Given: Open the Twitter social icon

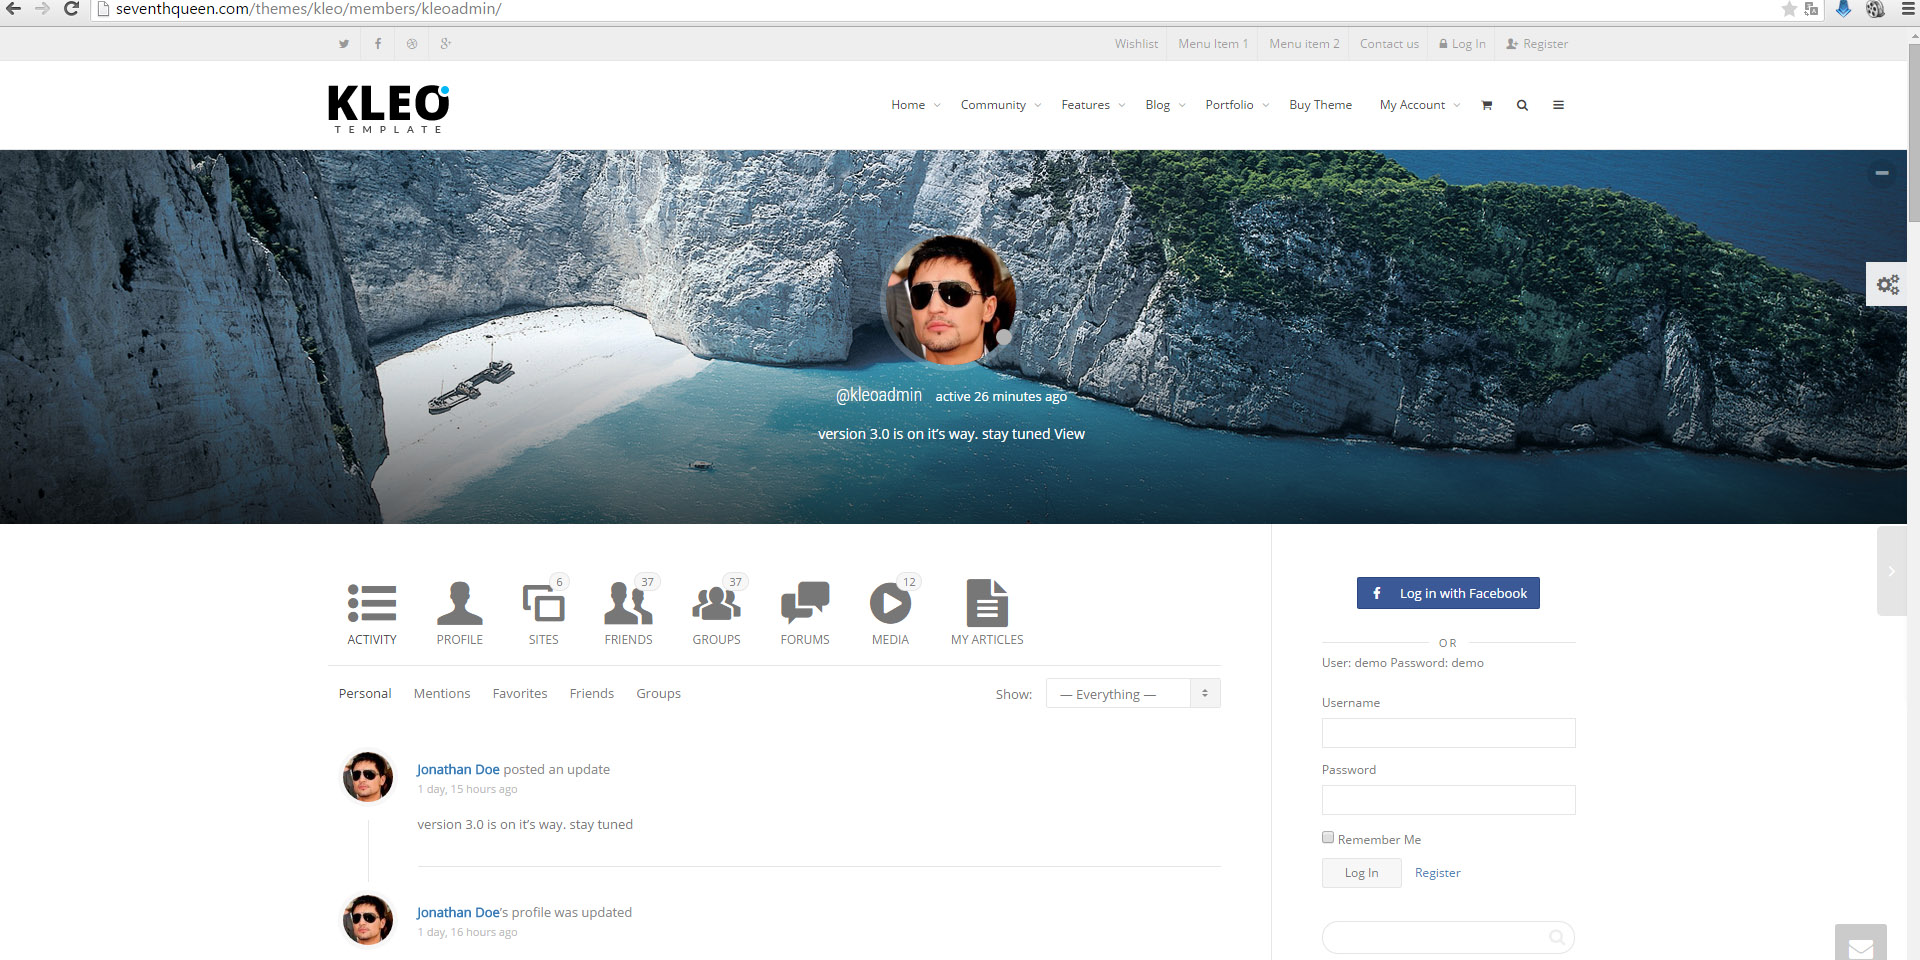Looking at the screenshot, I should click(x=343, y=44).
